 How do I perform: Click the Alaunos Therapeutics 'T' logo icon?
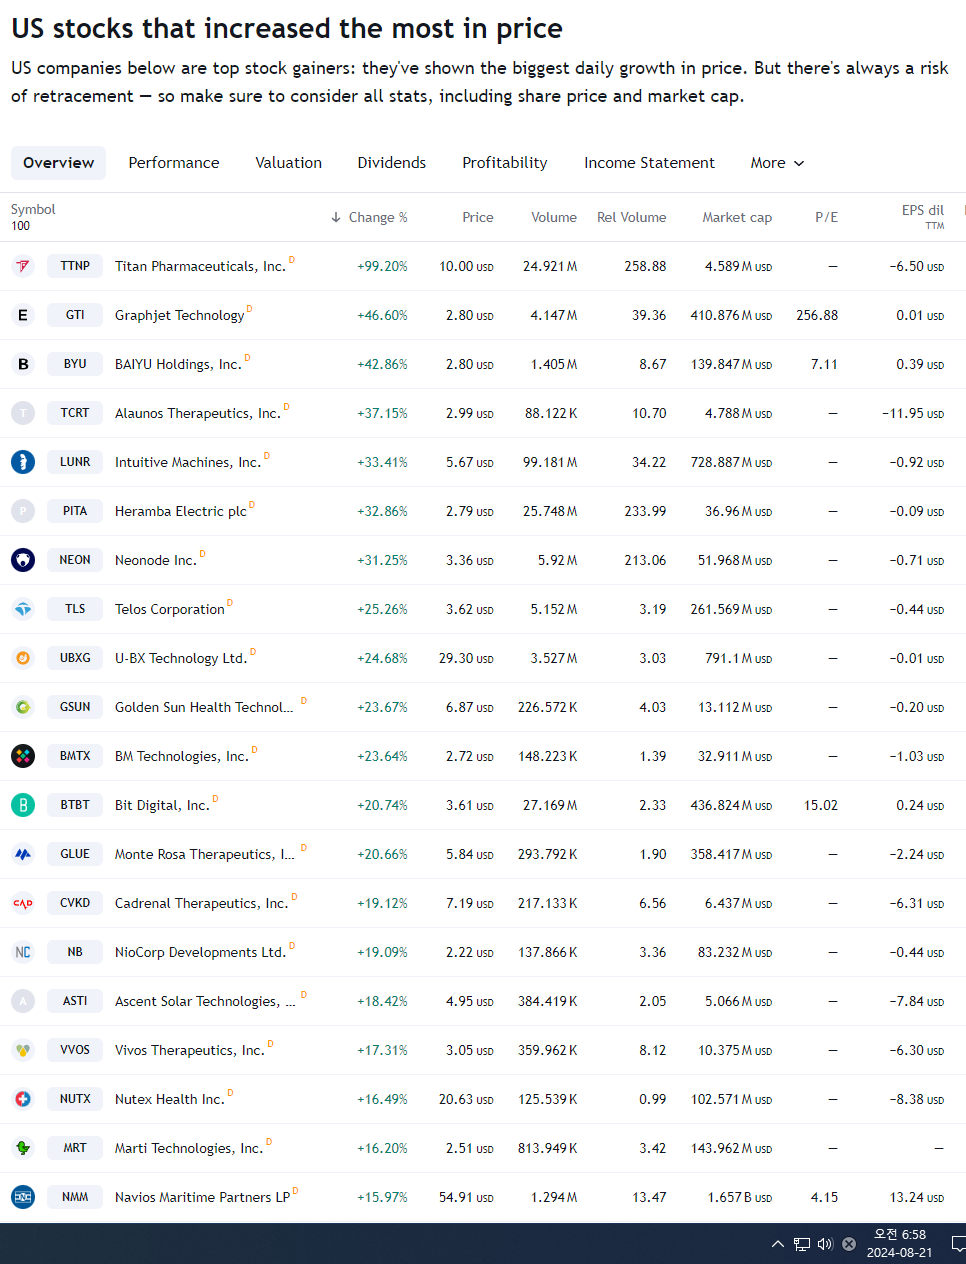tap(23, 413)
